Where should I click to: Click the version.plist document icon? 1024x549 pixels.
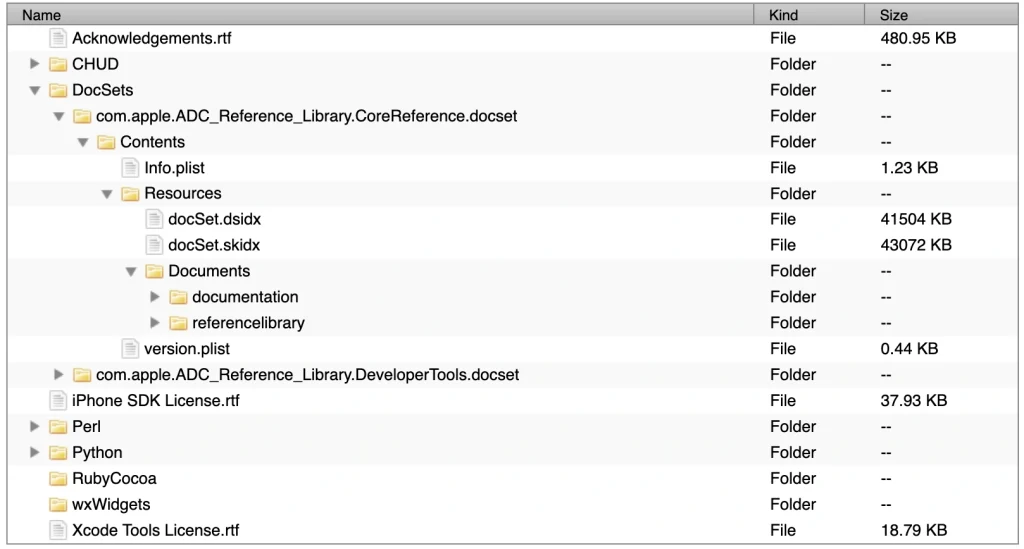(130, 349)
